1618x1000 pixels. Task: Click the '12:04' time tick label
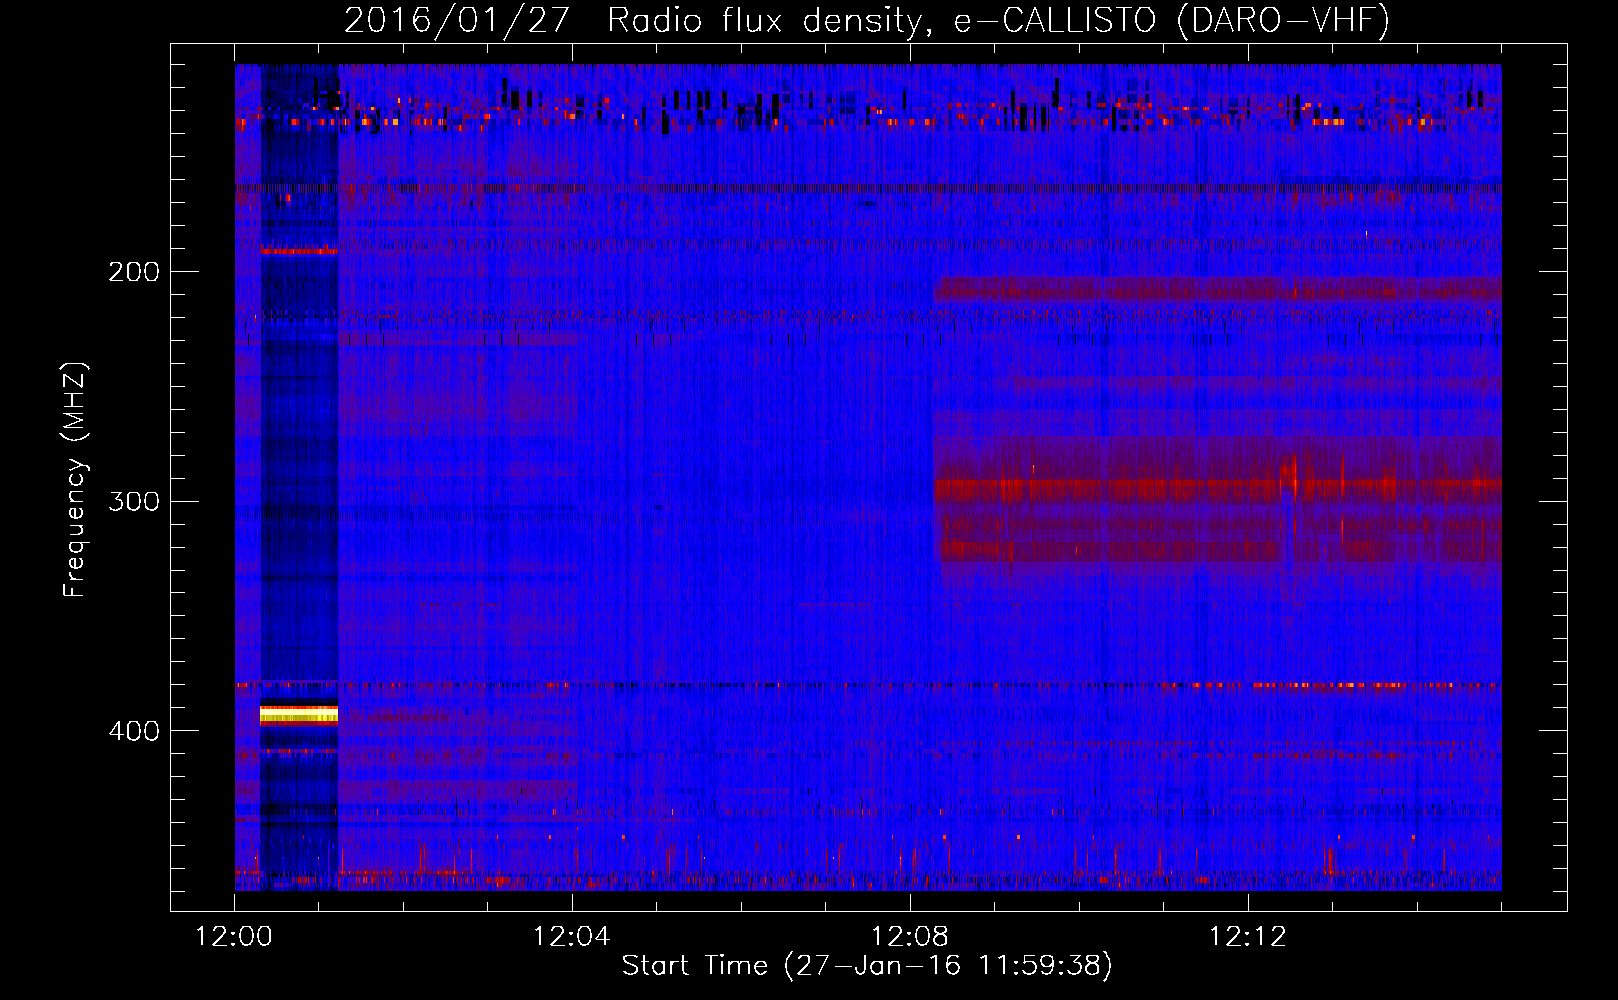pos(572,937)
